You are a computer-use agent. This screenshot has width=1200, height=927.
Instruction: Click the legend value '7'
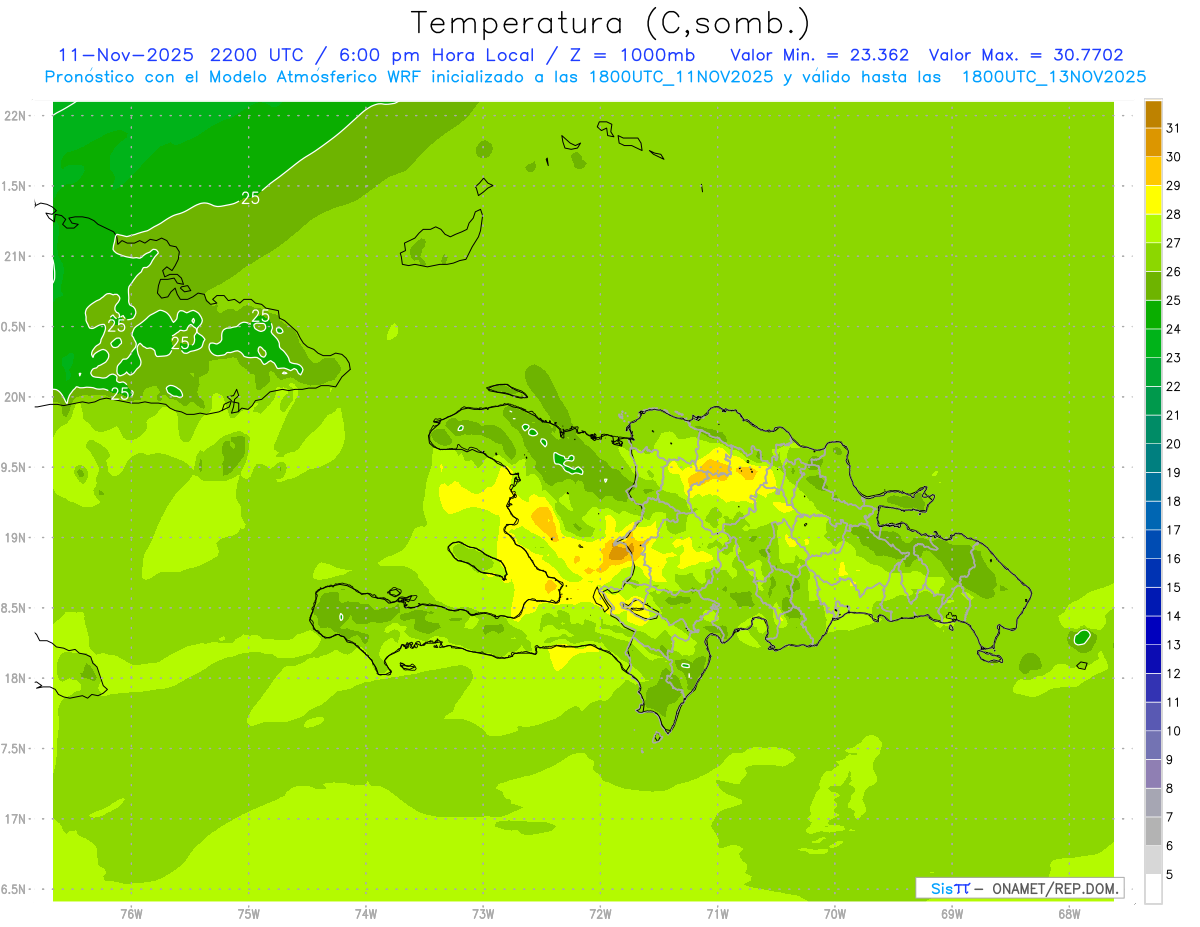1170,817
